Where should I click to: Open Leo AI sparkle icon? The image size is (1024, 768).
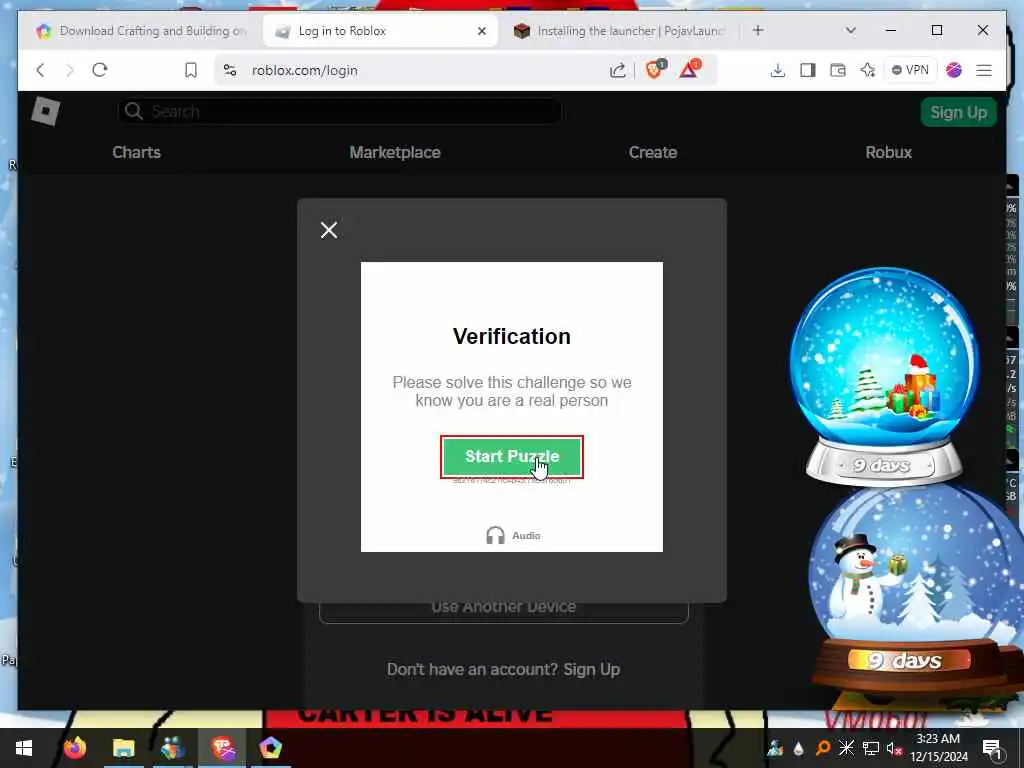click(867, 70)
